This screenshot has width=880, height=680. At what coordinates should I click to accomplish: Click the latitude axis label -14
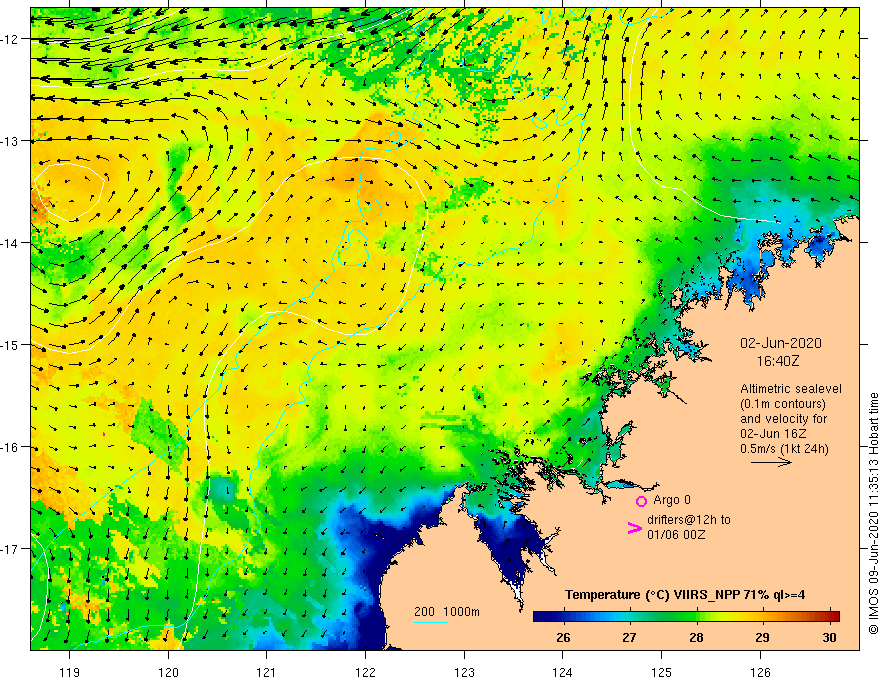(10, 243)
